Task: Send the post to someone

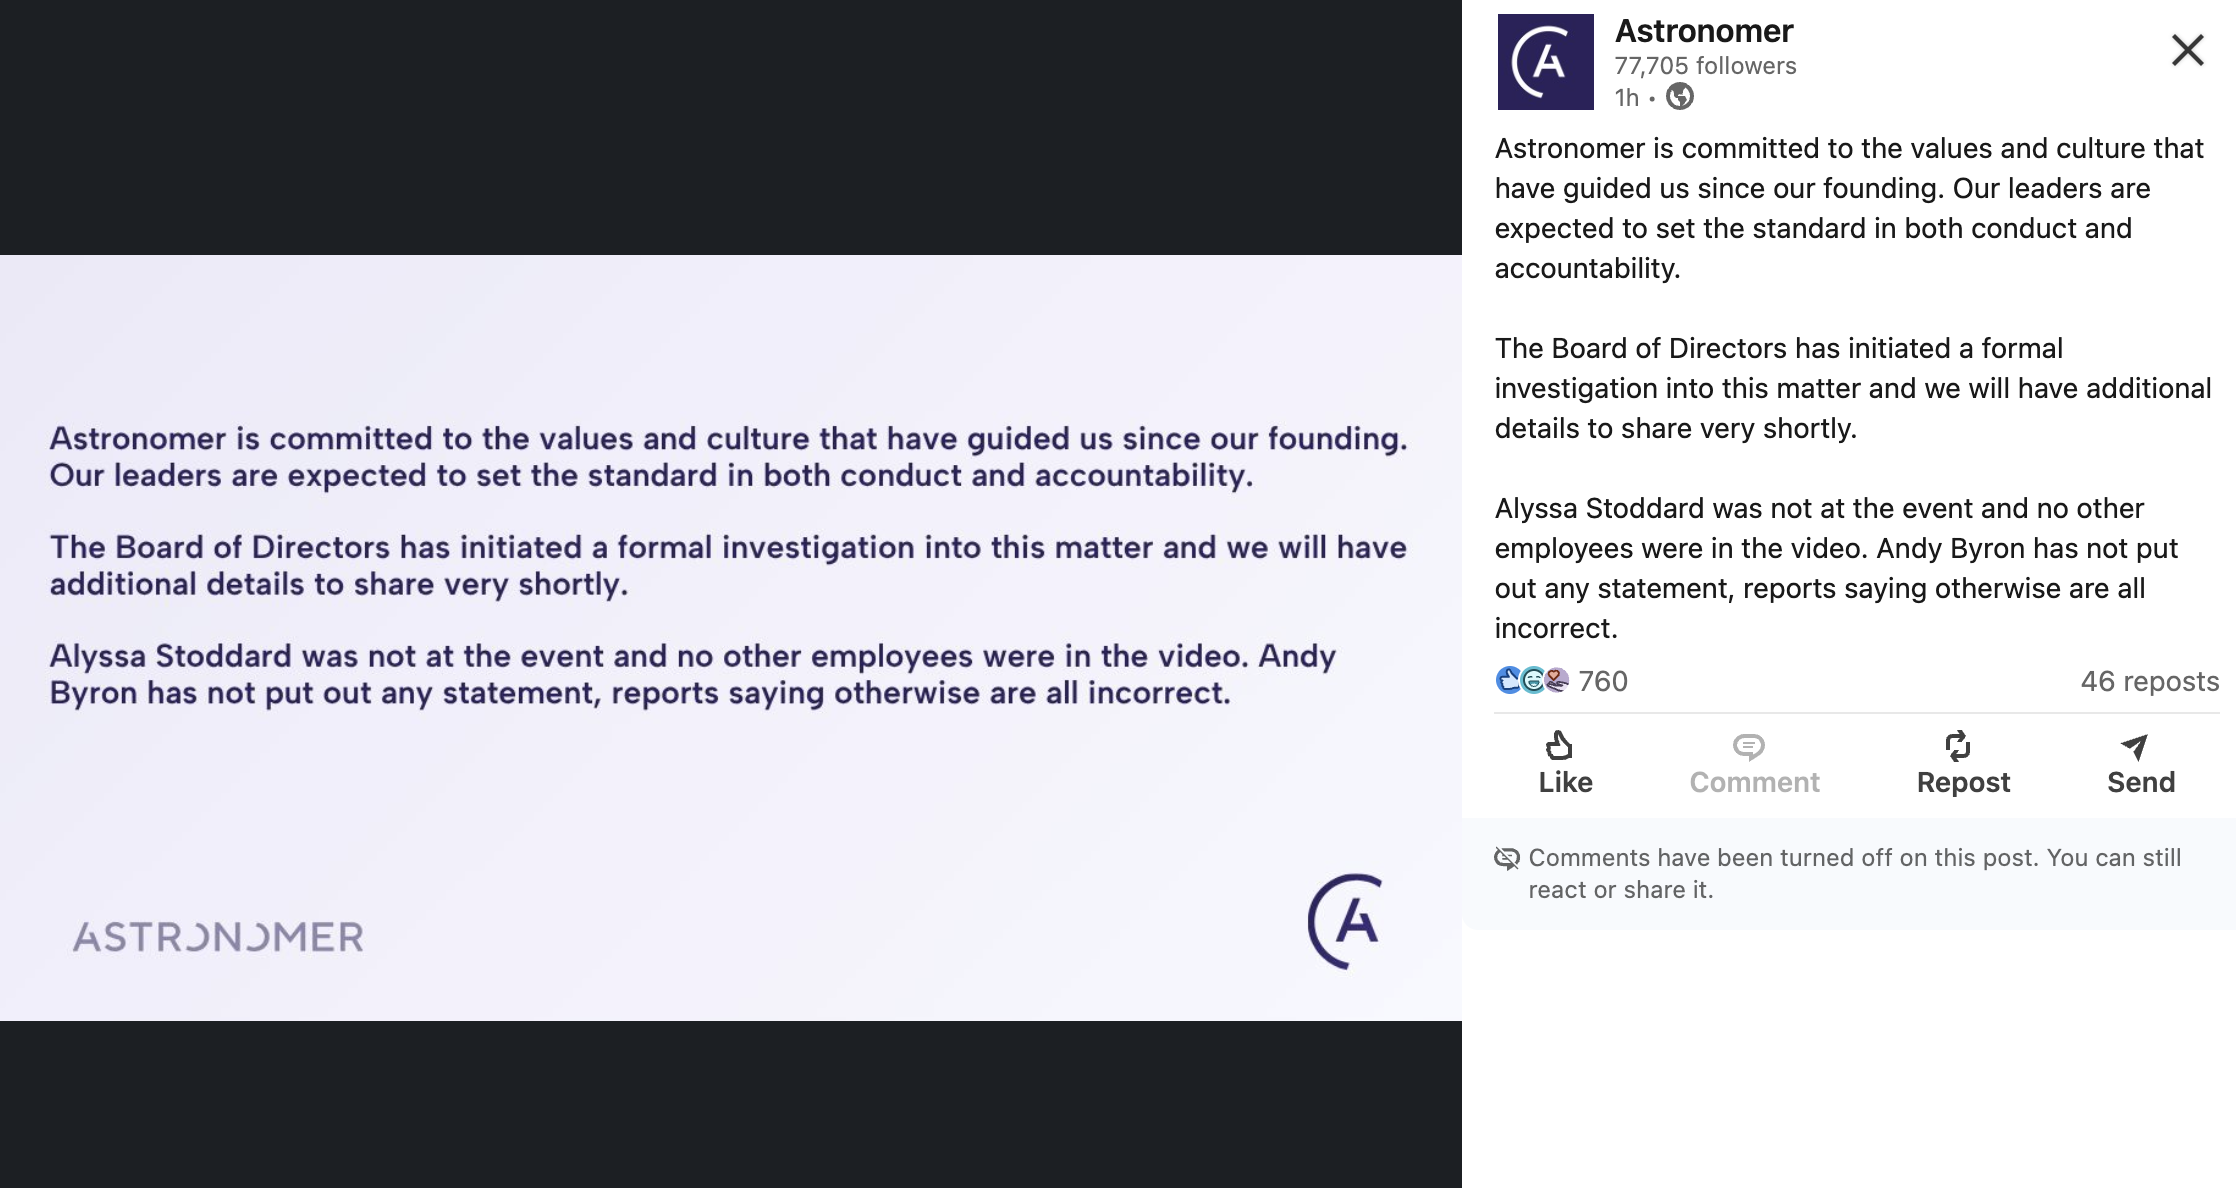Action: (2140, 763)
